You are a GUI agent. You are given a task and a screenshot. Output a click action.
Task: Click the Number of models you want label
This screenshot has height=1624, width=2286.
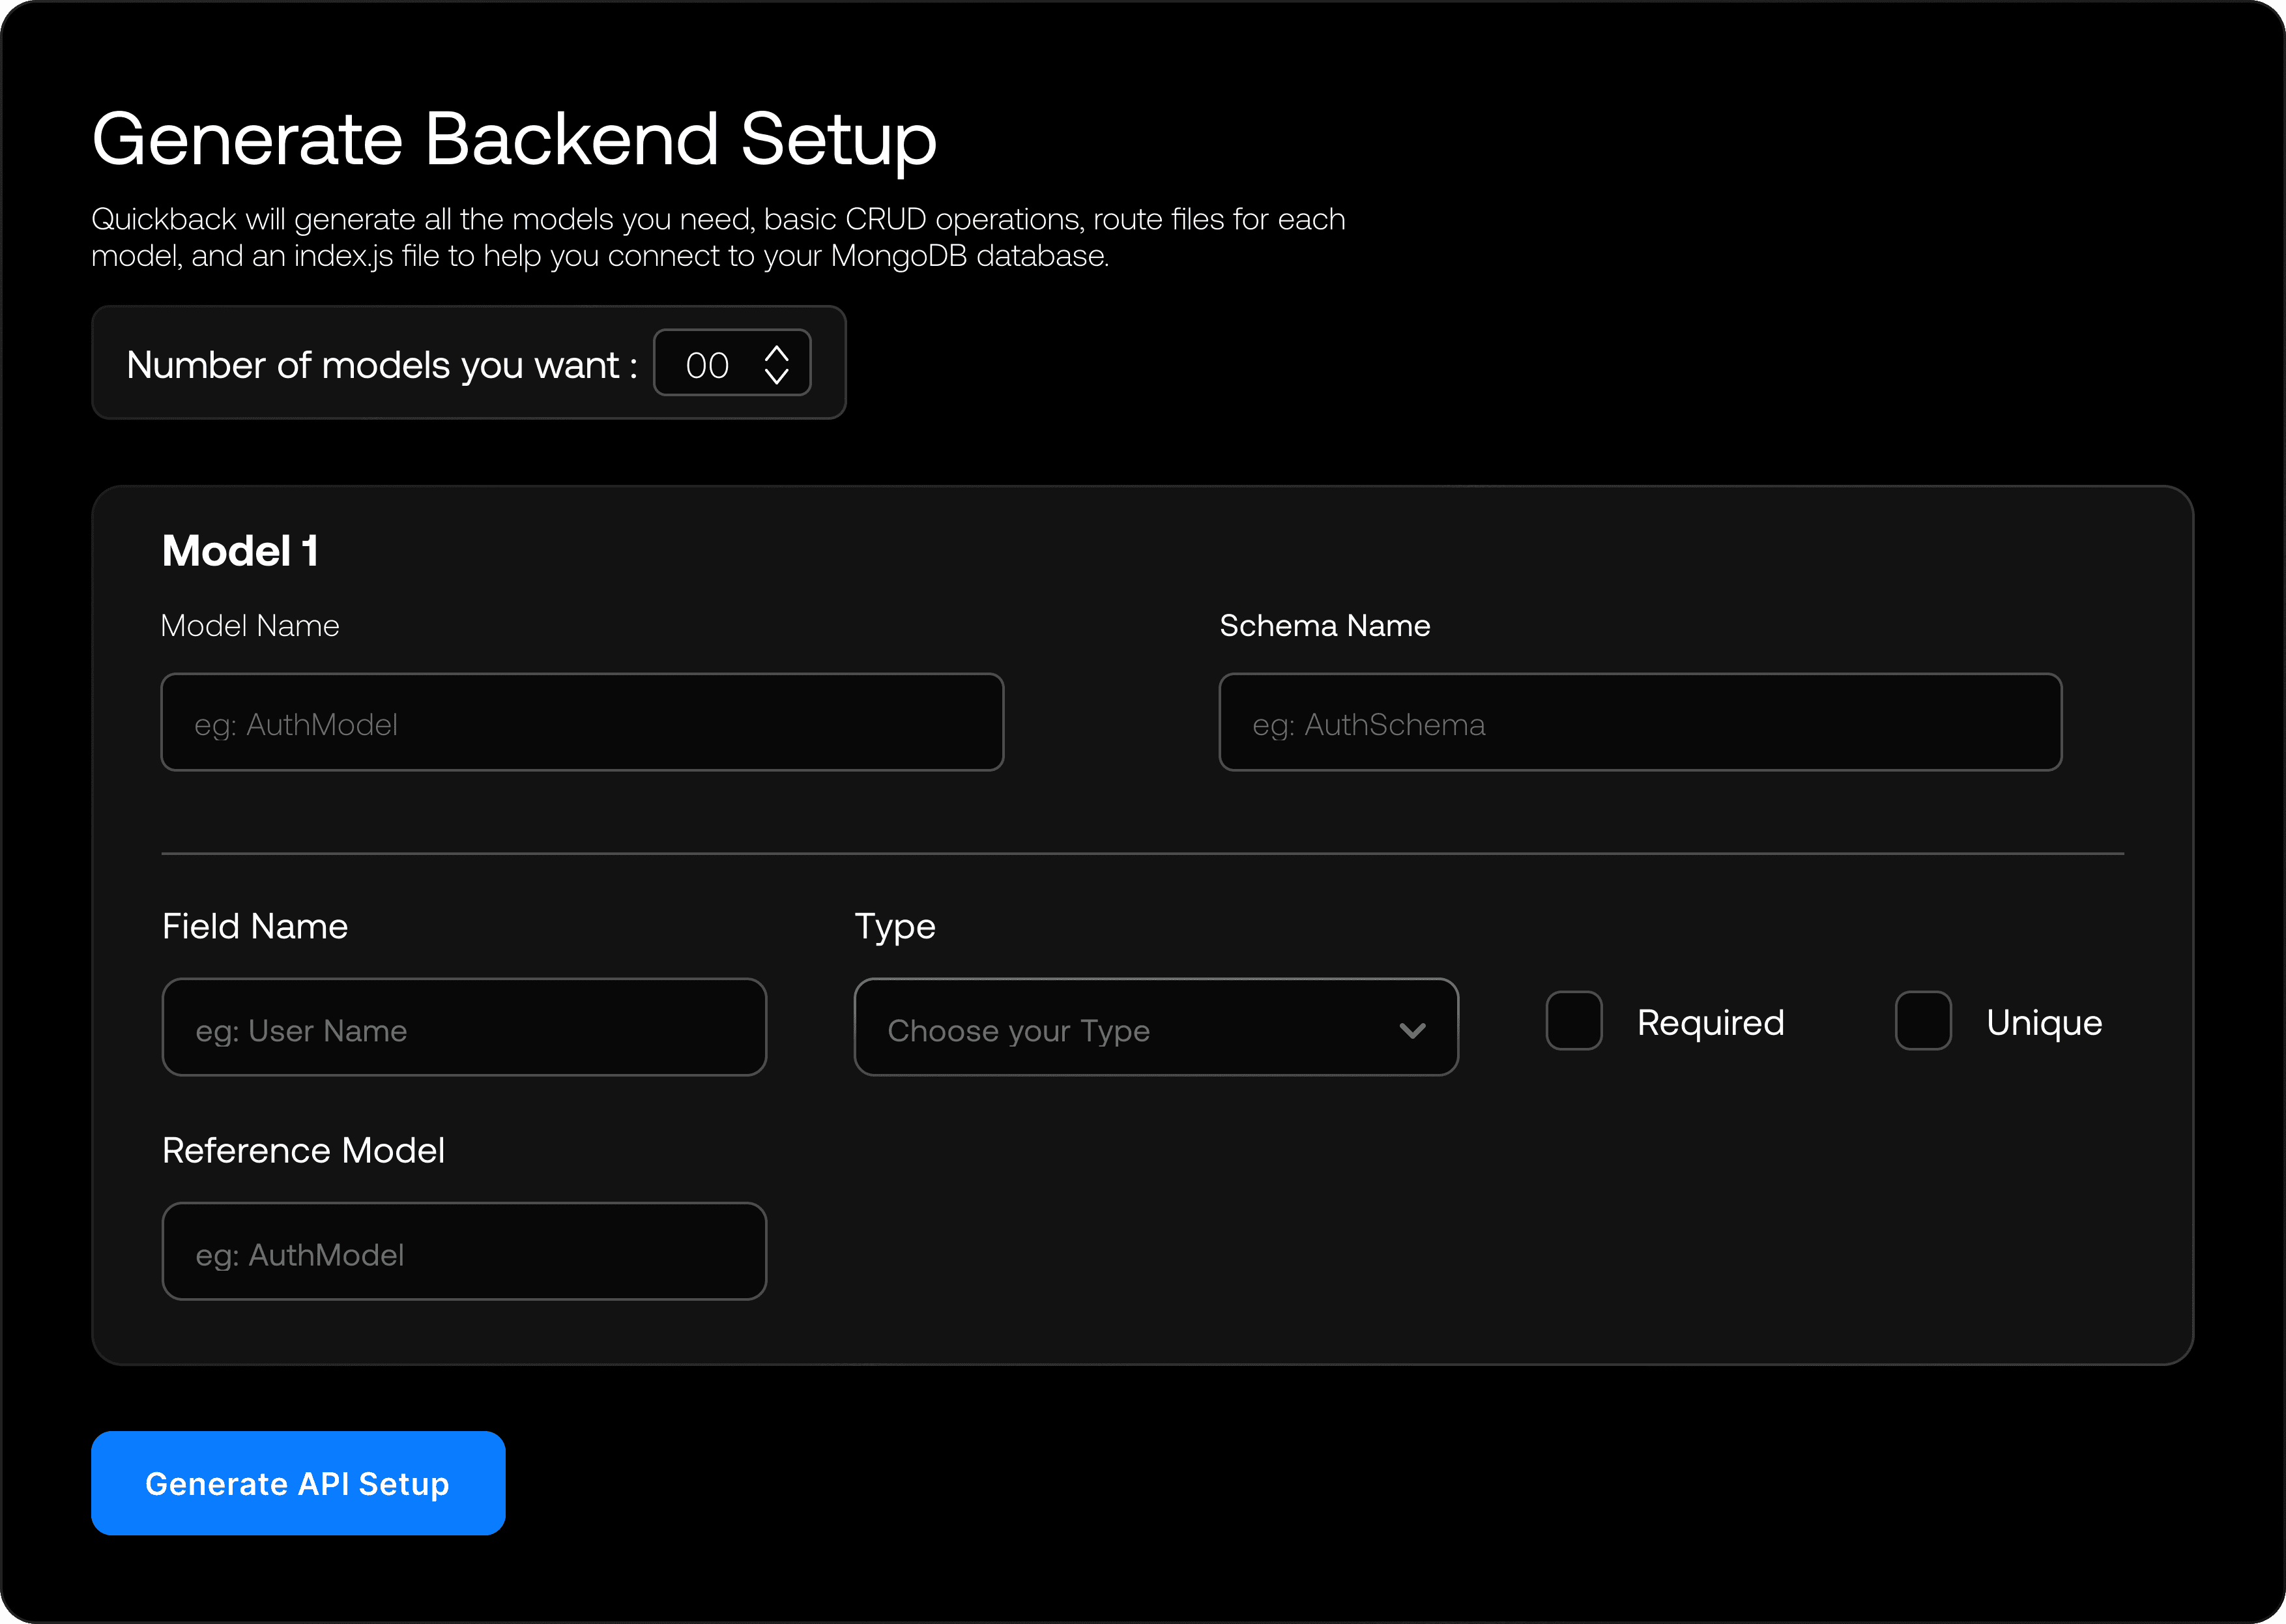tap(382, 365)
